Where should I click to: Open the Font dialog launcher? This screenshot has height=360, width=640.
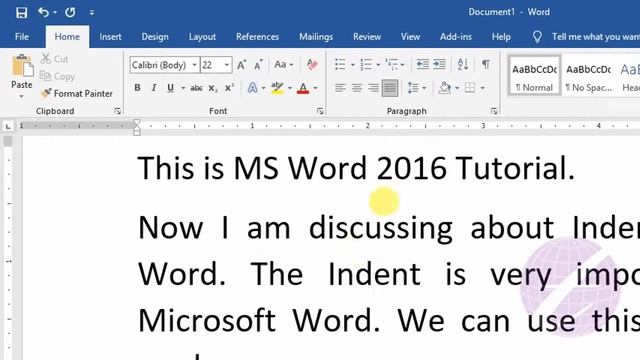point(320,111)
